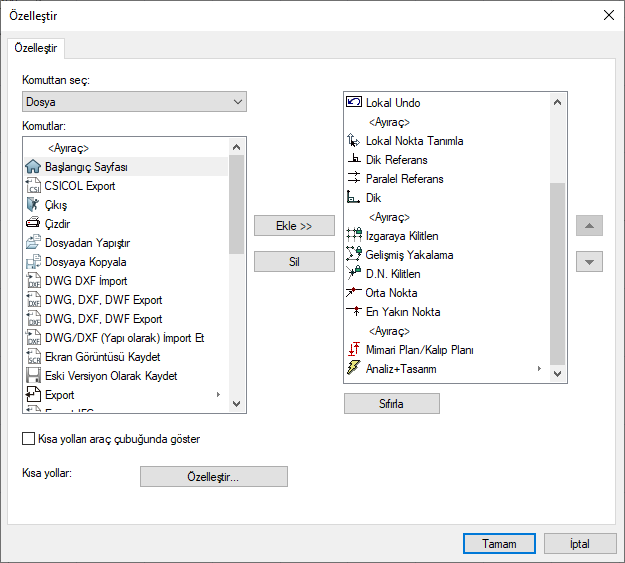Expand the Export submenu arrow
625x563 pixels.
tap(218, 395)
